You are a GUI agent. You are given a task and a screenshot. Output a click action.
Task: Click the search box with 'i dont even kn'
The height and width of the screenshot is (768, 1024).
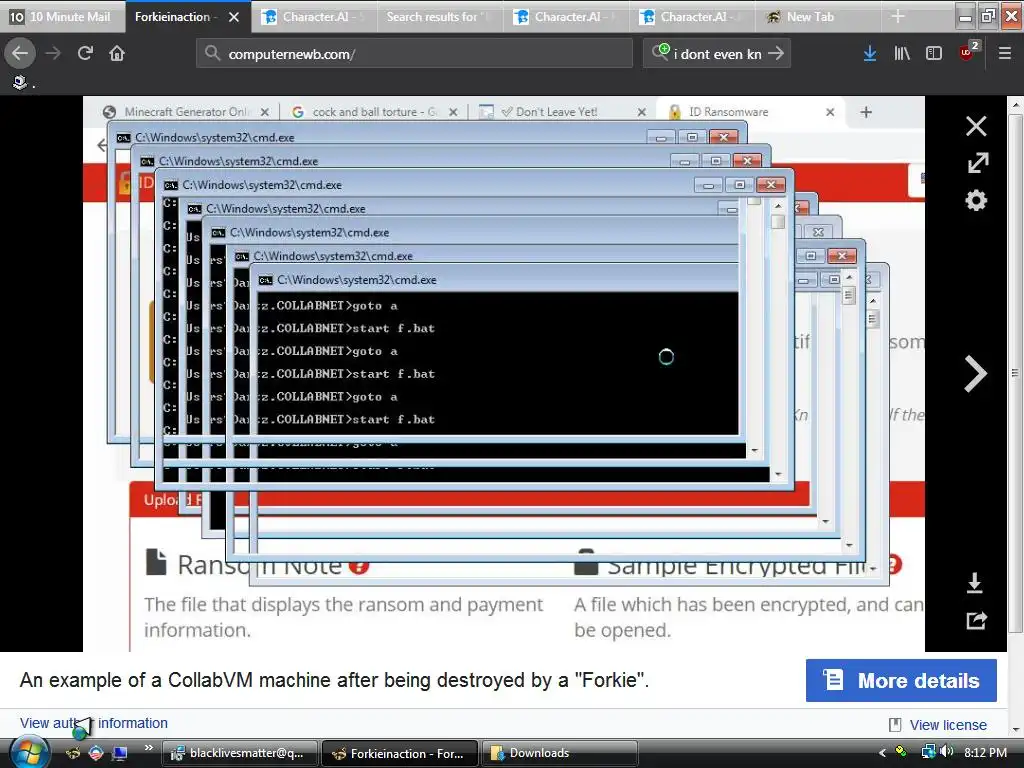[x=718, y=54]
